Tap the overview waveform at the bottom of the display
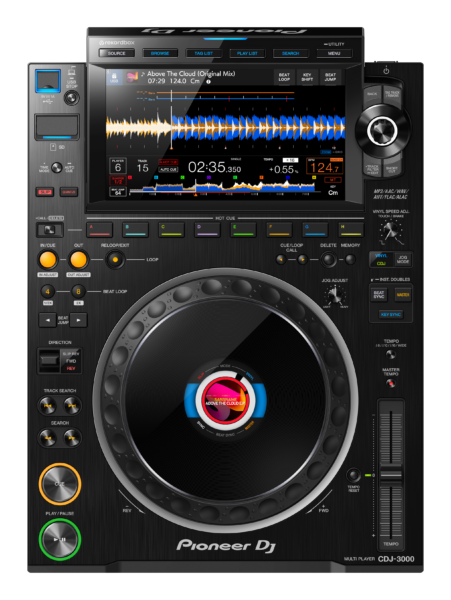Screen dimensions: 451x600 [222, 187]
